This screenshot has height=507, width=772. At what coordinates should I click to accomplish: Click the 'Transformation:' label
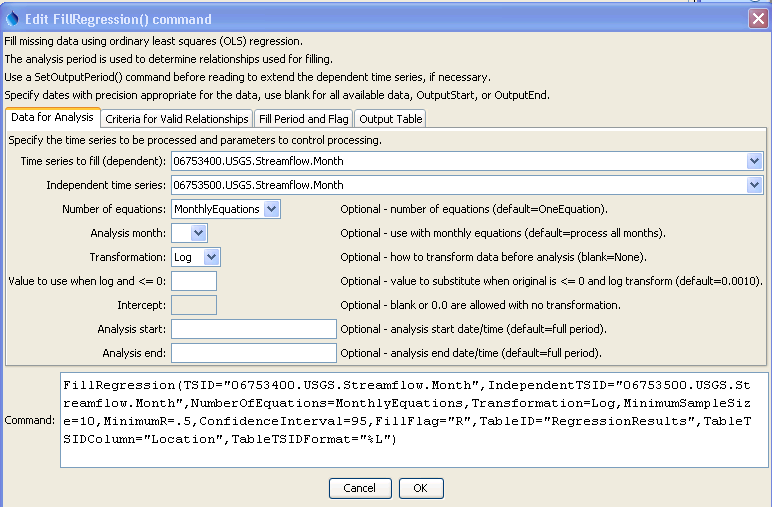(x=128, y=257)
